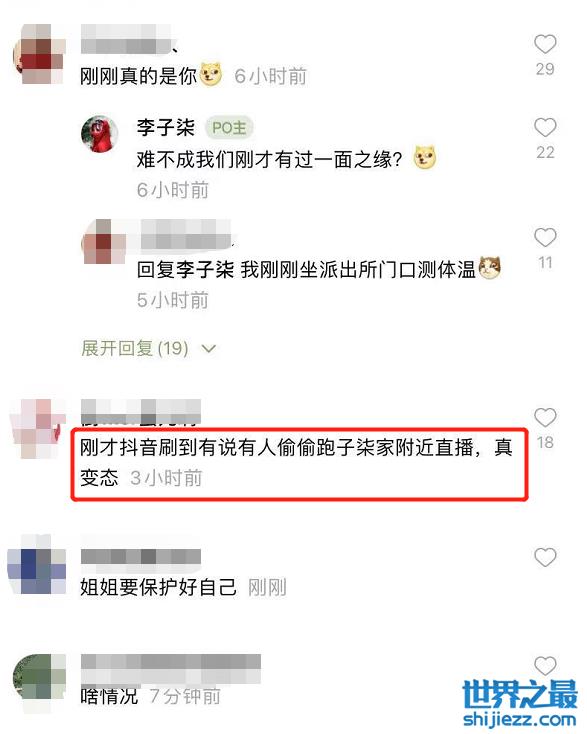Open the 李子柒 username link
The width and height of the screenshot is (587, 734).
[x=166, y=127]
